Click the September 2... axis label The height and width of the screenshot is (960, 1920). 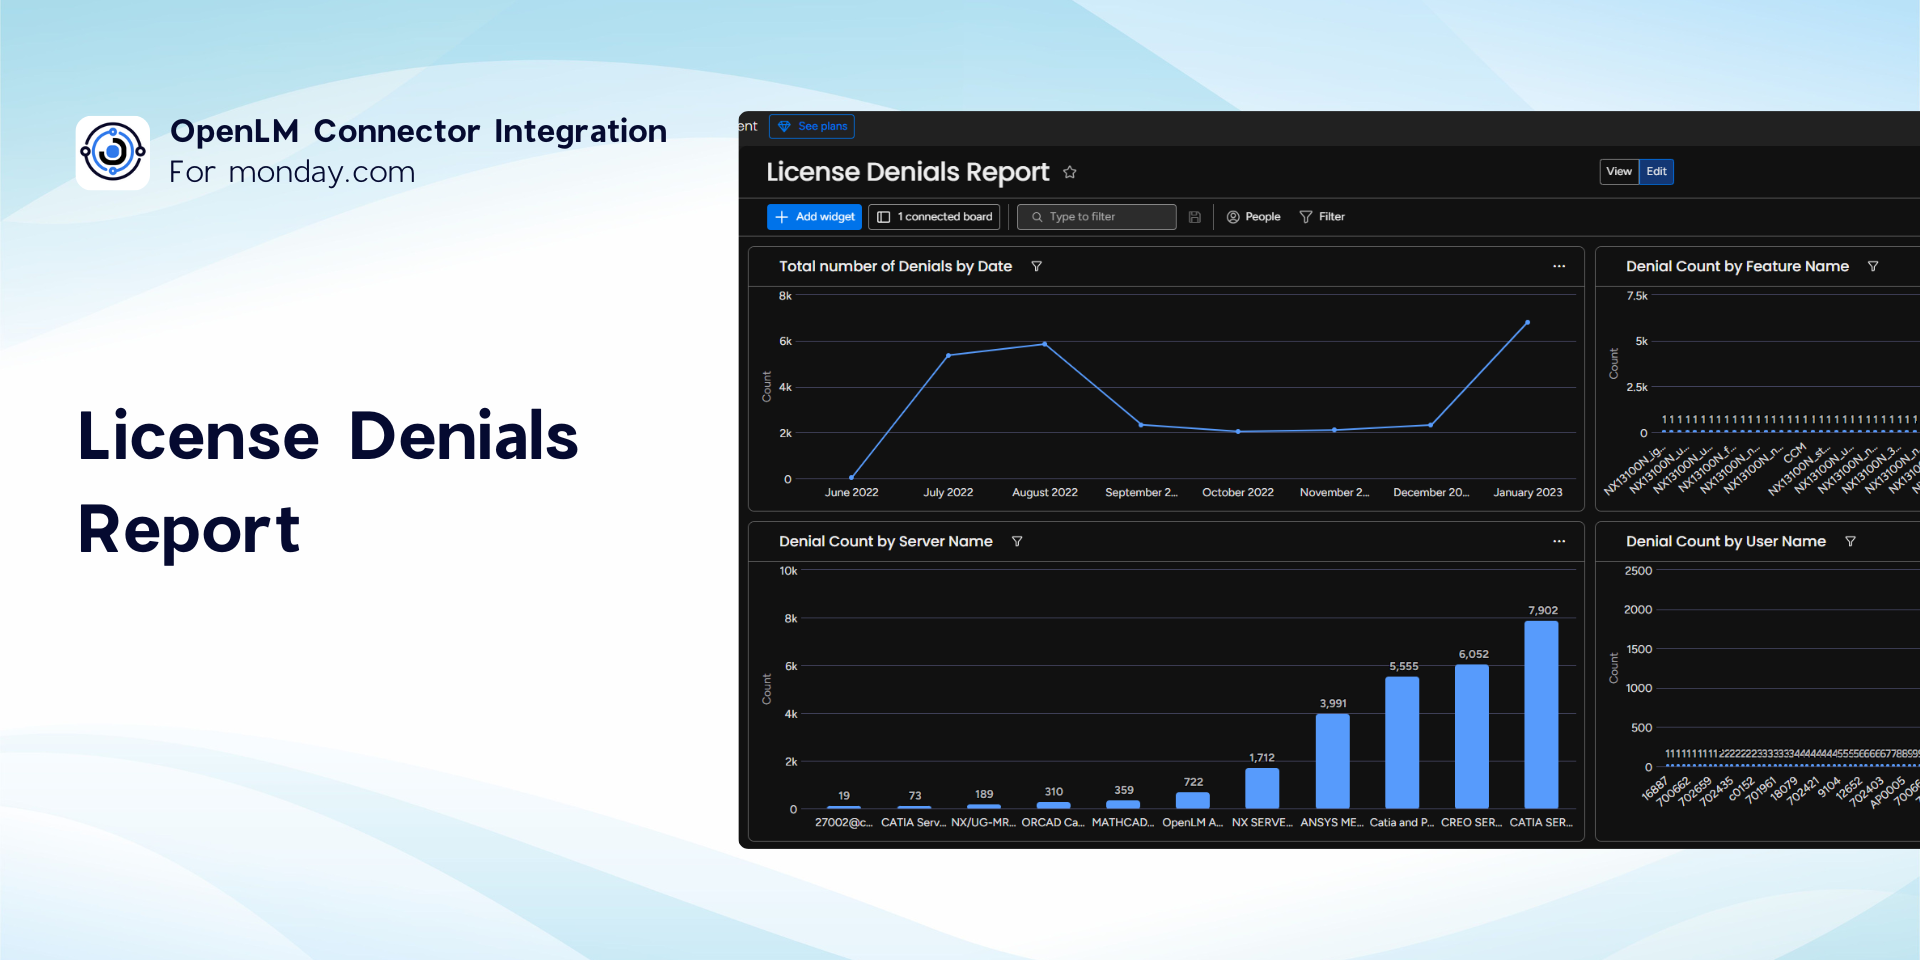[x=1141, y=492]
